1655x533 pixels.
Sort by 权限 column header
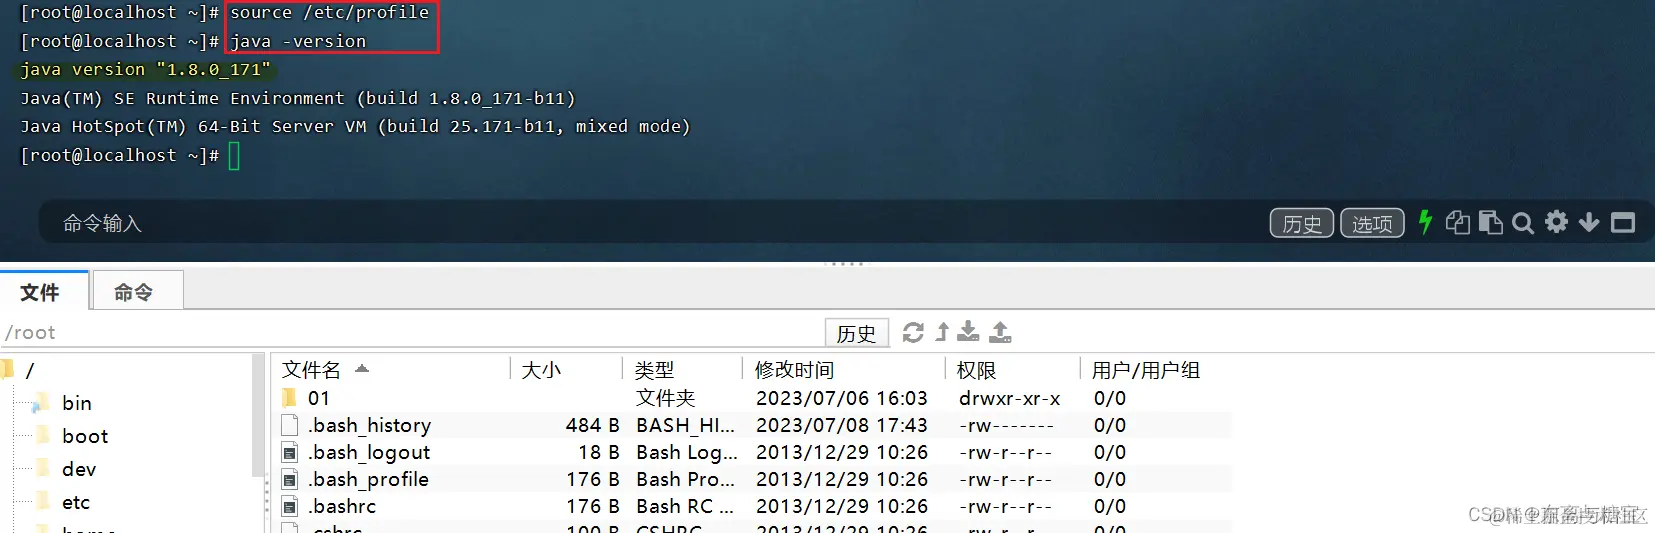coord(1012,370)
